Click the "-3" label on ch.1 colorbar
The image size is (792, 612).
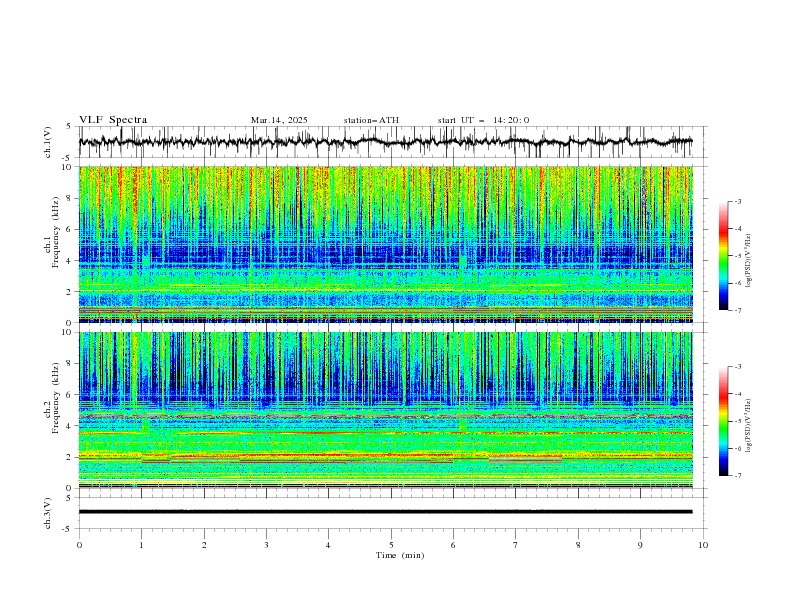pyautogui.click(x=737, y=201)
